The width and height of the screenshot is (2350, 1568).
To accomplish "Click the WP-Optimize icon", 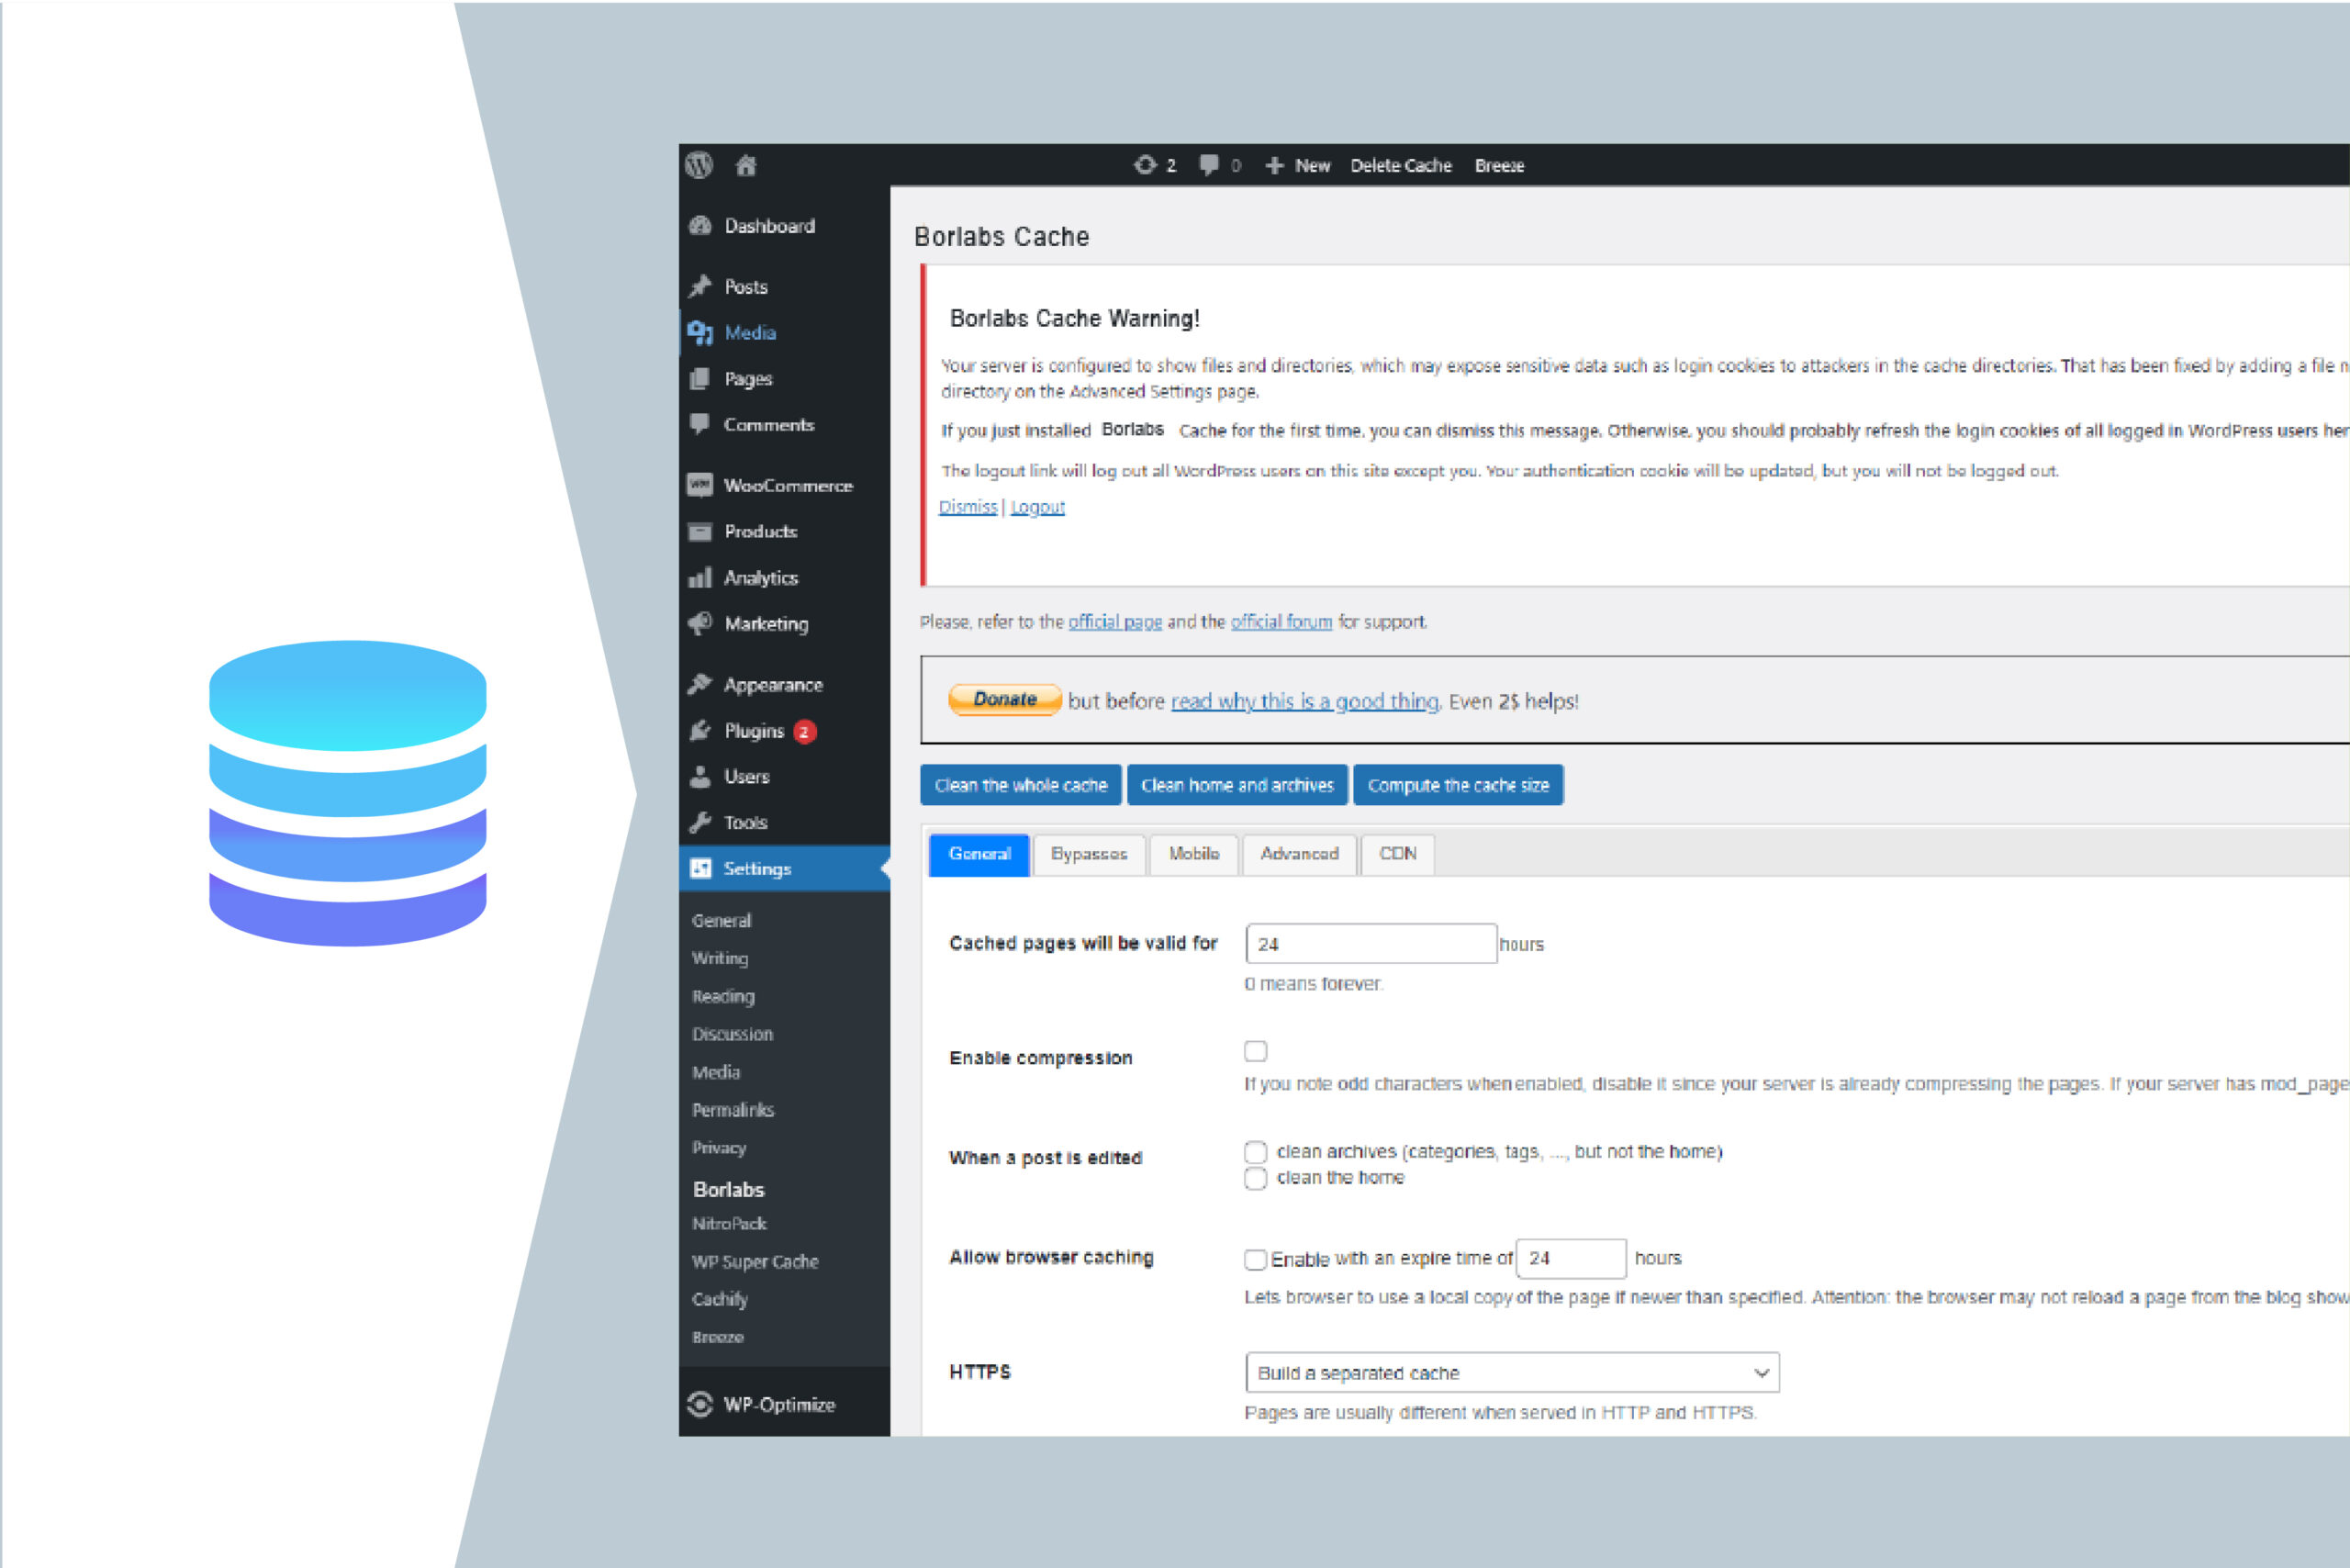I will click(700, 1405).
